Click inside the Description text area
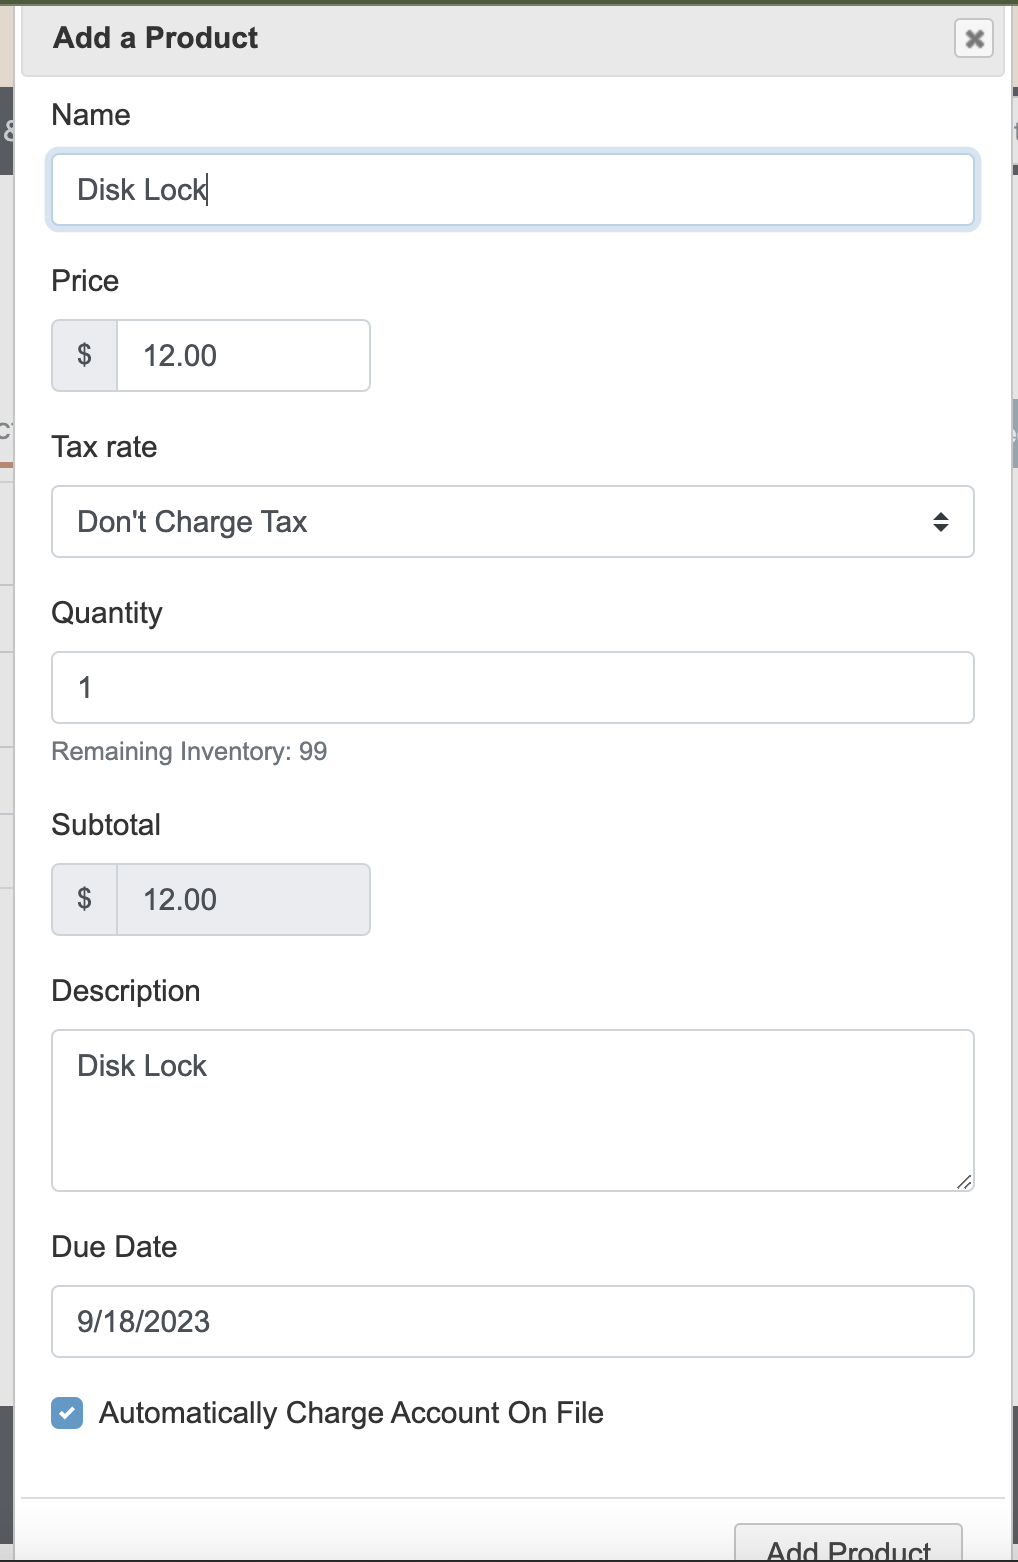The width and height of the screenshot is (1018, 1562). point(513,1111)
